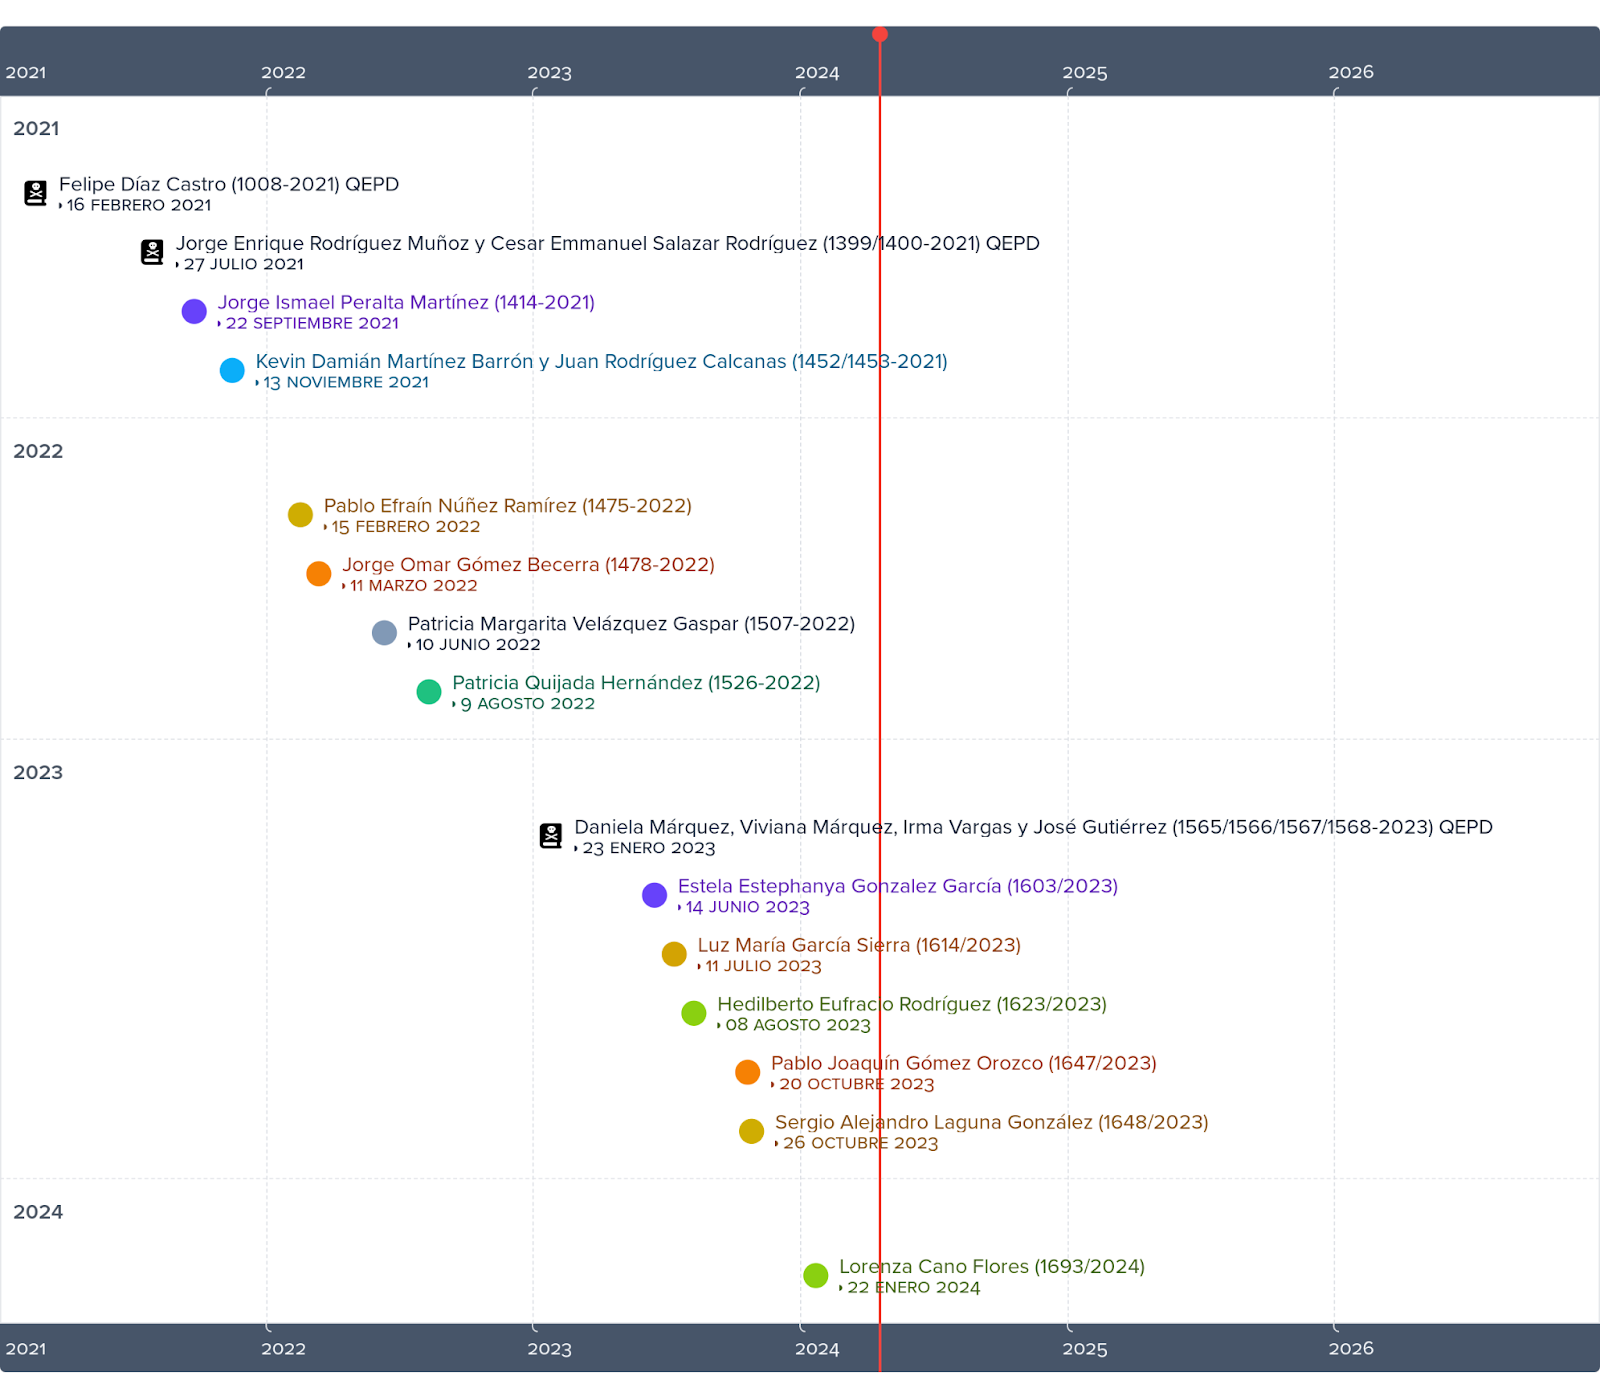Click green dot for Patricia Quijada Hernández
This screenshot has width=1600, height=1398.
point(429,691)
